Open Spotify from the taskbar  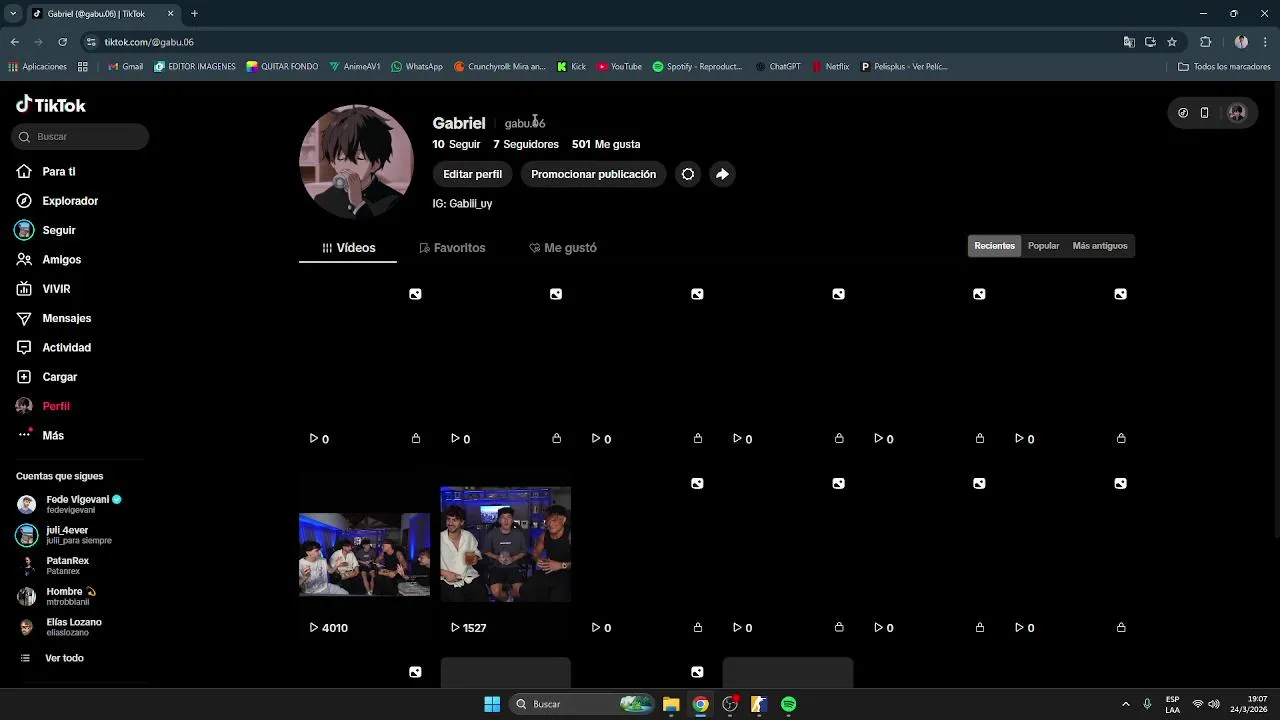coord(789,704)
